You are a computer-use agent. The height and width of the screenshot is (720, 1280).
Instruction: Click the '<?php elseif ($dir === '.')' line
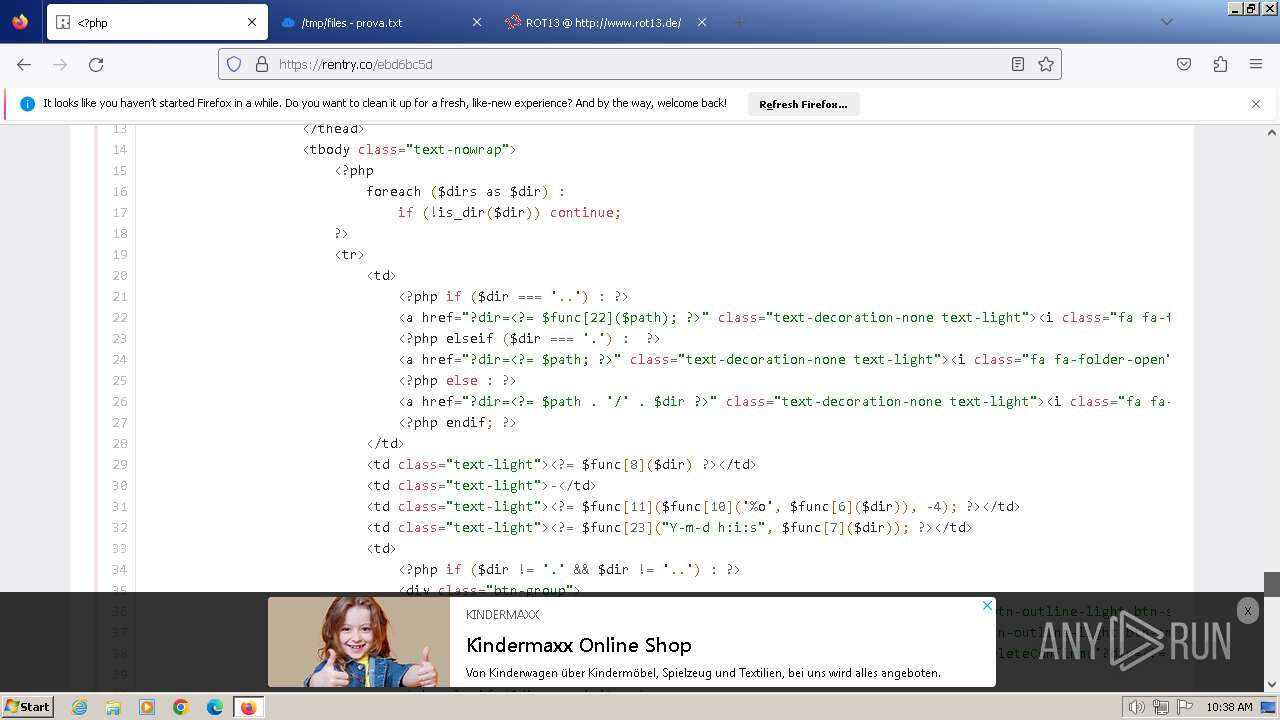pyautogui.click(x=529, y=338)
